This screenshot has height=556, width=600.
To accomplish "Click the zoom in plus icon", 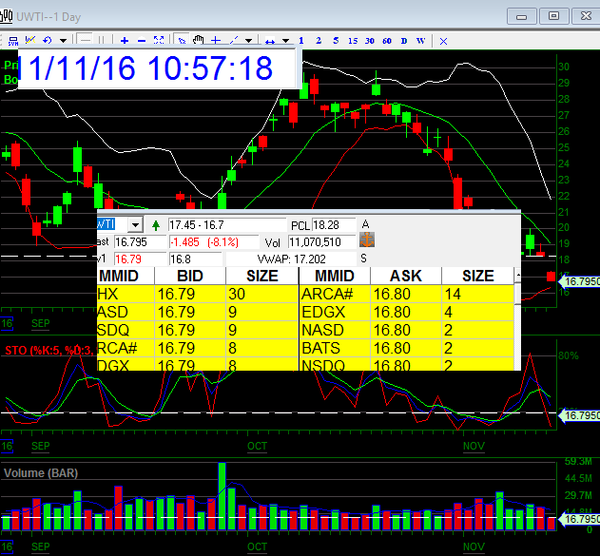I will (x=124, y=40).
